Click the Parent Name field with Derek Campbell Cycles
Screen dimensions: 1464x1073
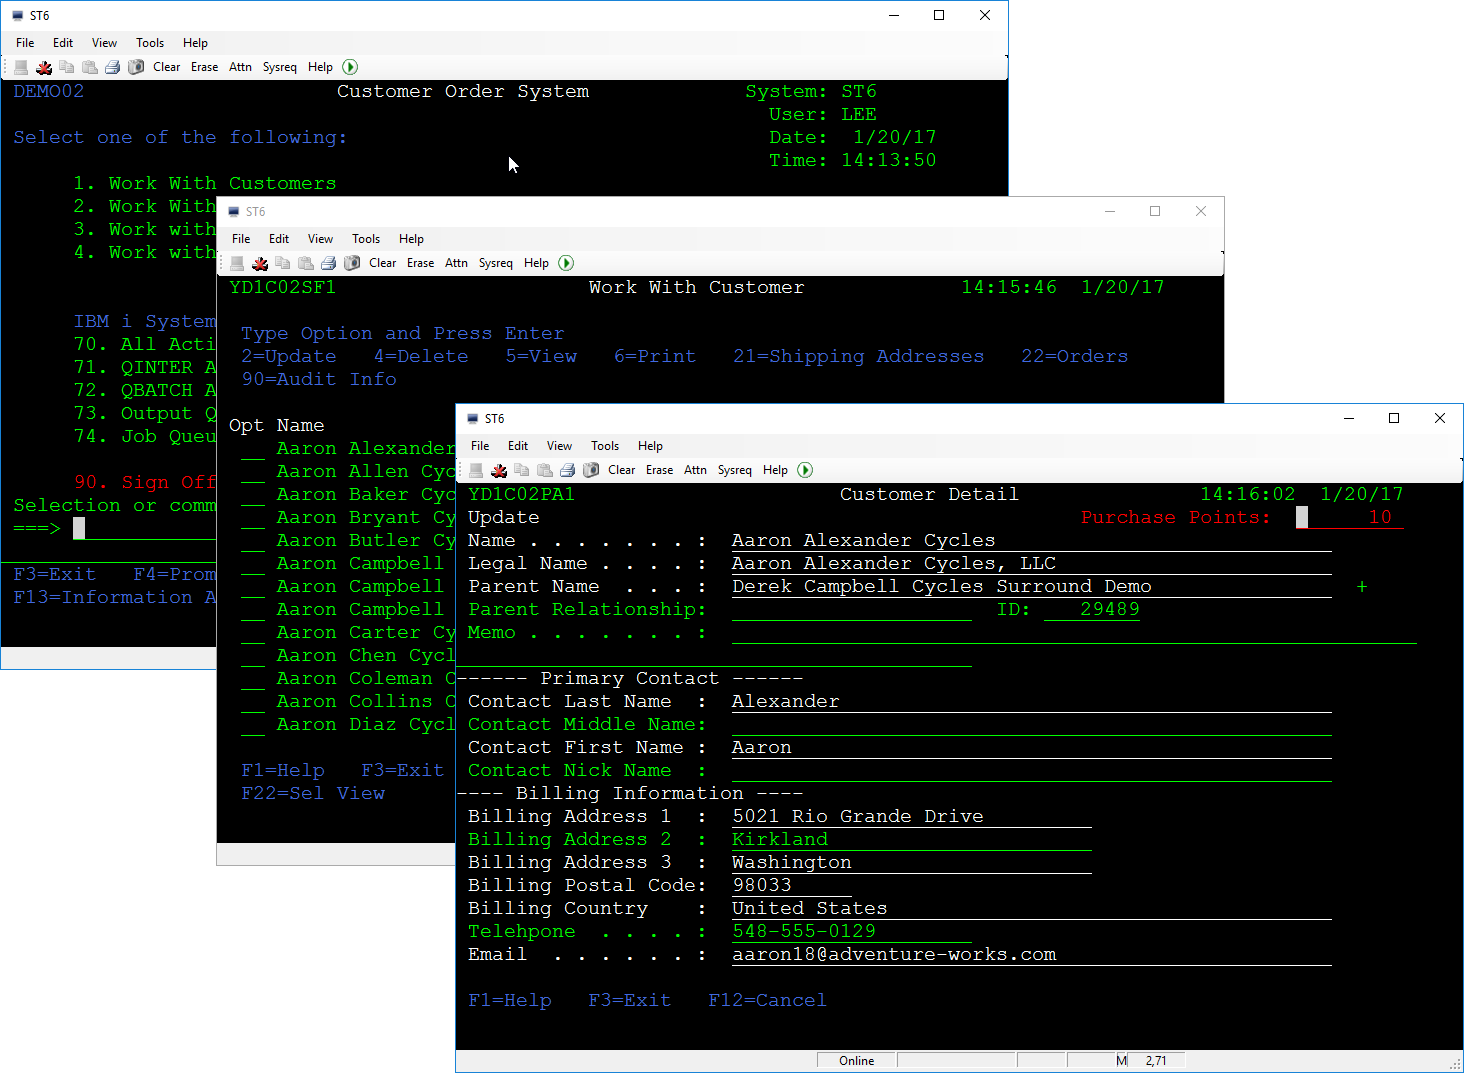pyautogui.click(x=1031, y=587)
